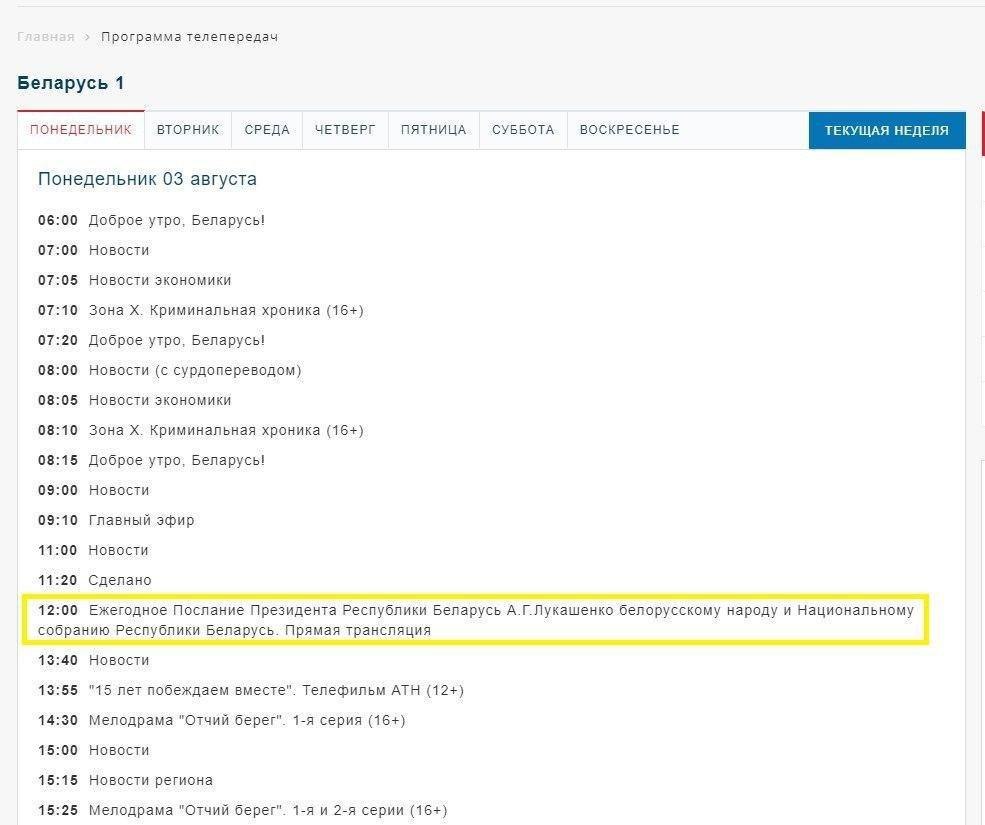985x825 pixels.
Task: Click the 07:20 Доброе утро, Беларусь! row
Action: point(151,341)
